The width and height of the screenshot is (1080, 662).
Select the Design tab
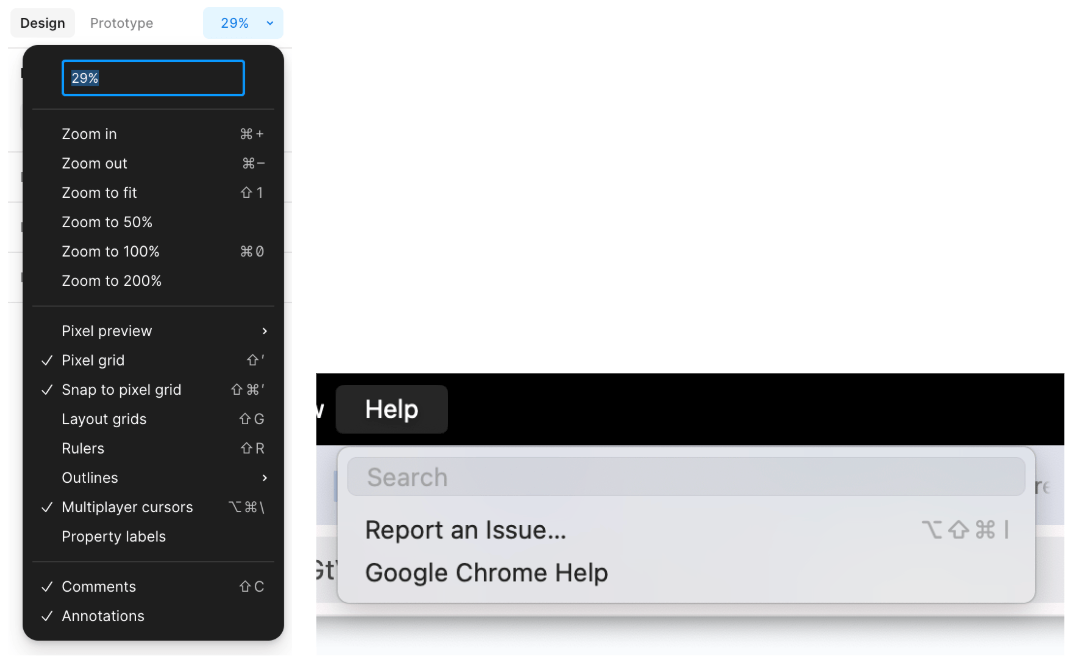click(42, 22)
